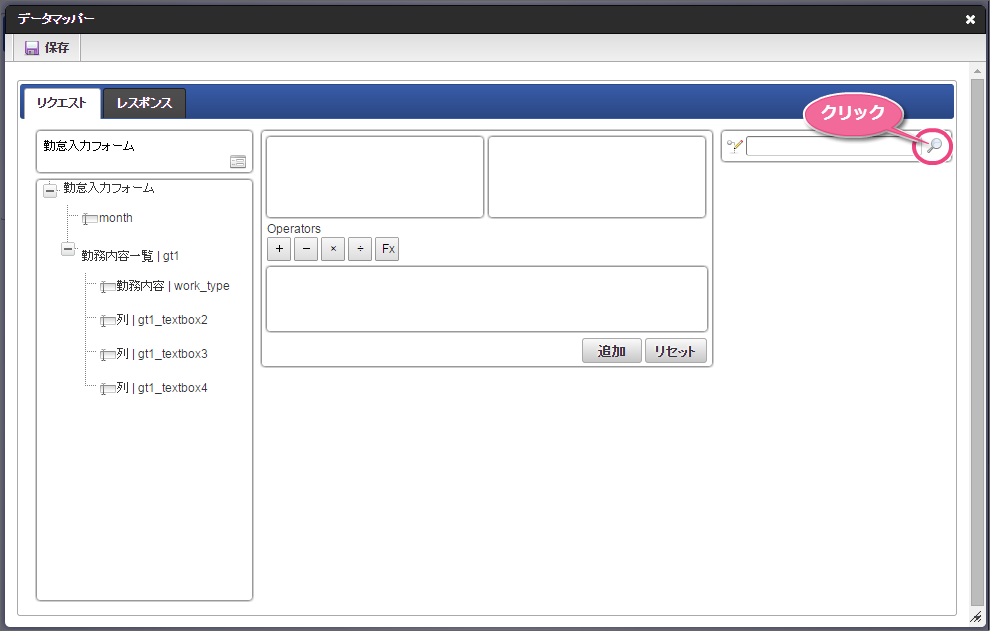Close the データマッパー dialog
This screenshot has width=990, height=631.
970,20
